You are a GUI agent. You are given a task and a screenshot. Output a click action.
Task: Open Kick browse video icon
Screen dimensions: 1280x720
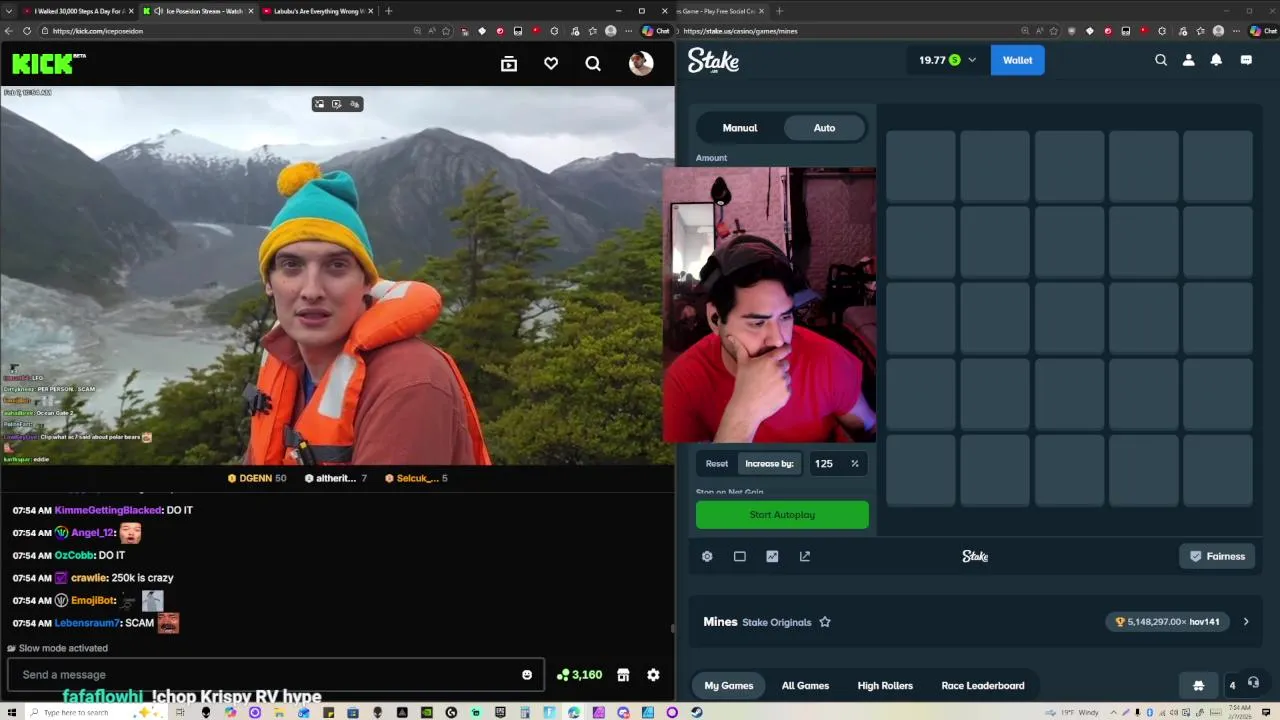[509, 64]
